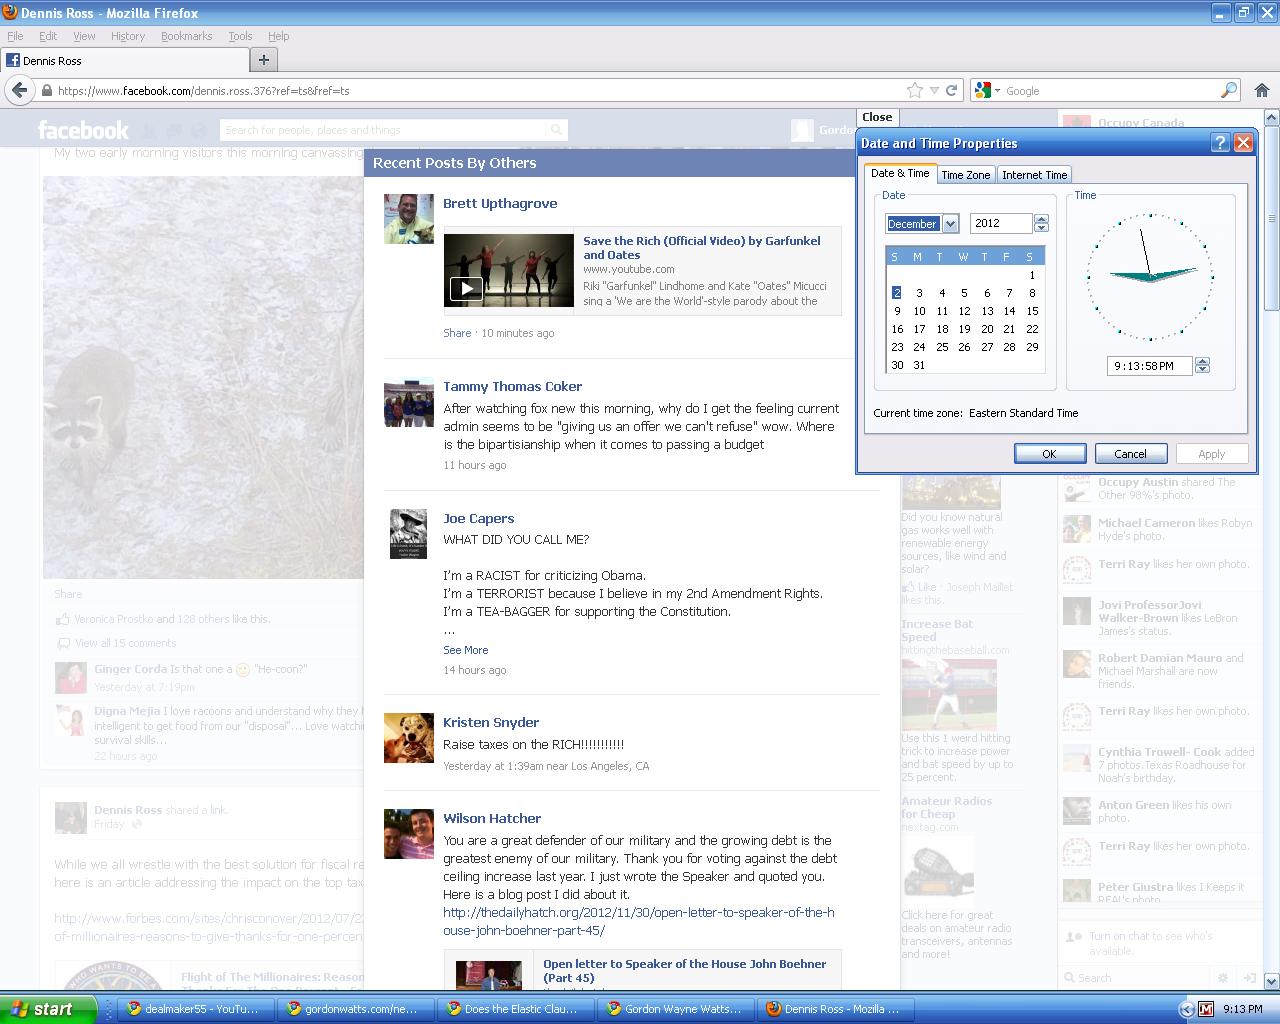Click the year field showing 2012
This screenshot has height=1024, width=1280.
[x=1002, y=224]
